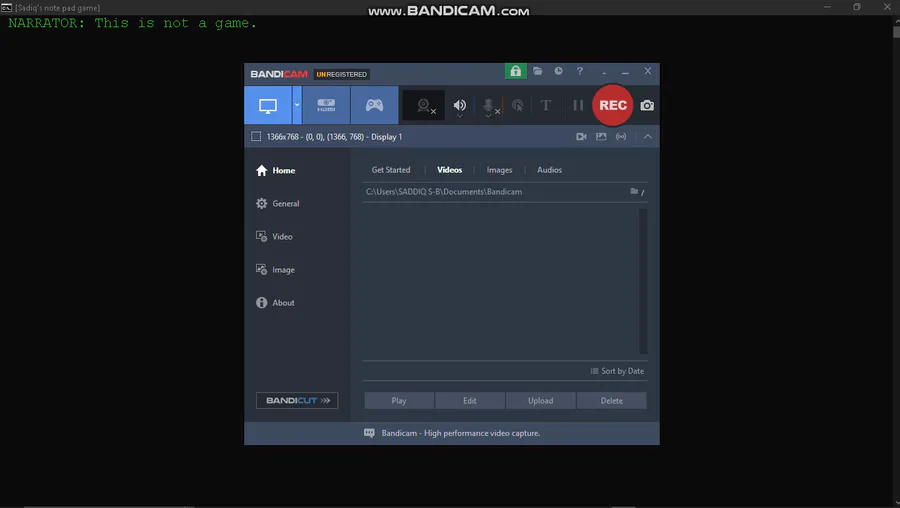Start recording with the red REC button
Viewport: 900px width, 508px height.
click(x=612, y=105)
